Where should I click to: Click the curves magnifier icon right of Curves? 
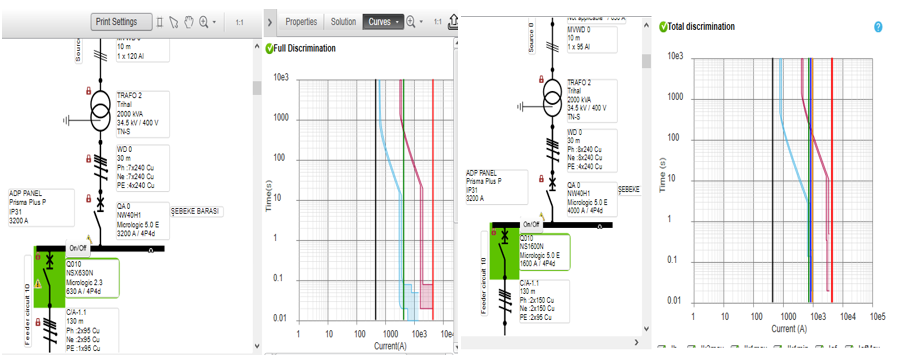(x=411, y=22)
